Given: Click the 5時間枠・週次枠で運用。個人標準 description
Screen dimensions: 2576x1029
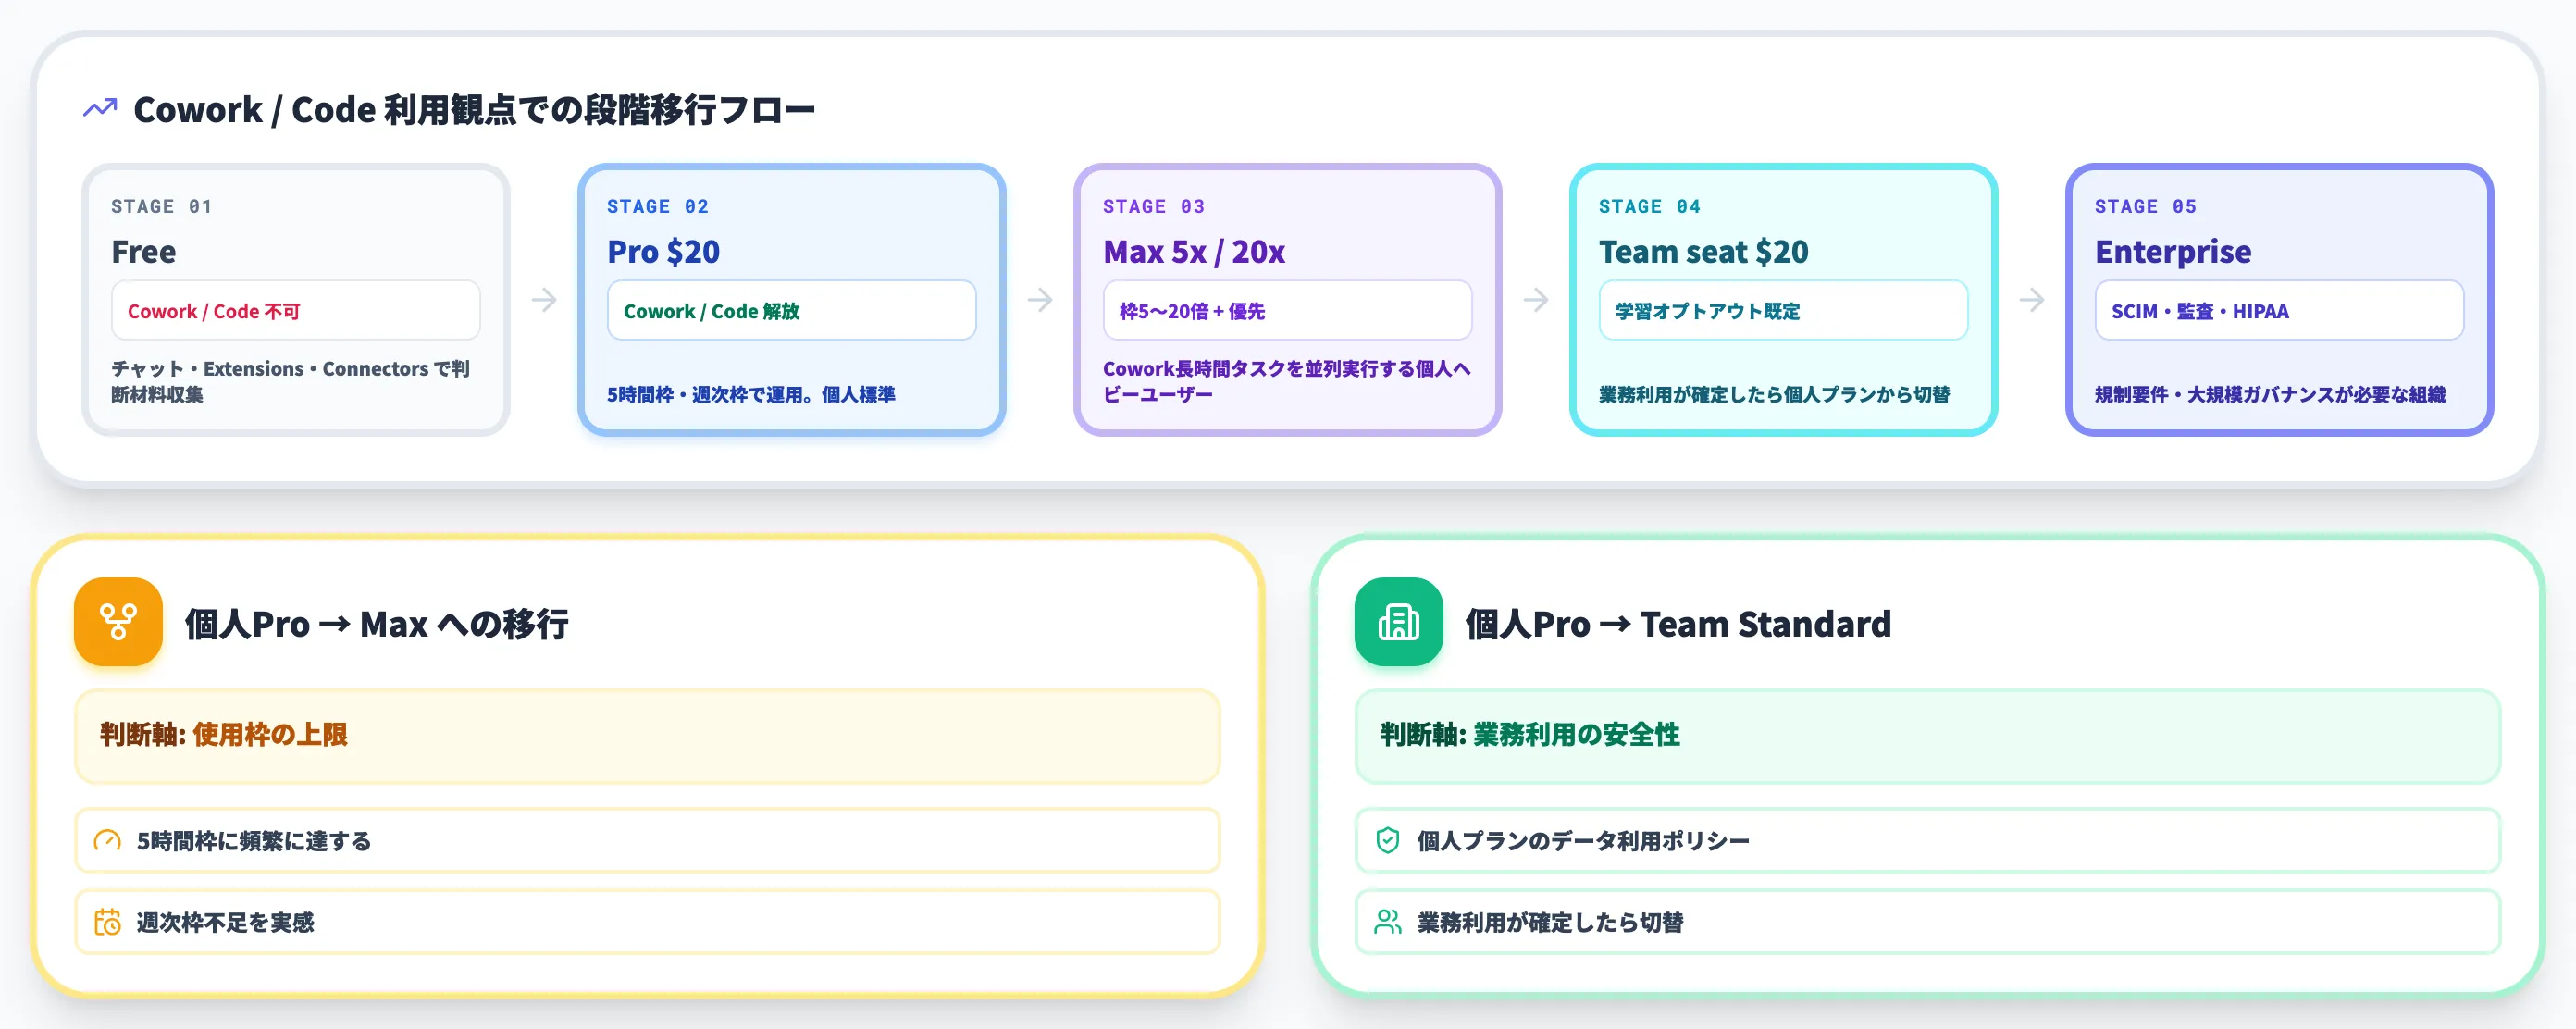Looking at the screenshot, I should point(751,394).
